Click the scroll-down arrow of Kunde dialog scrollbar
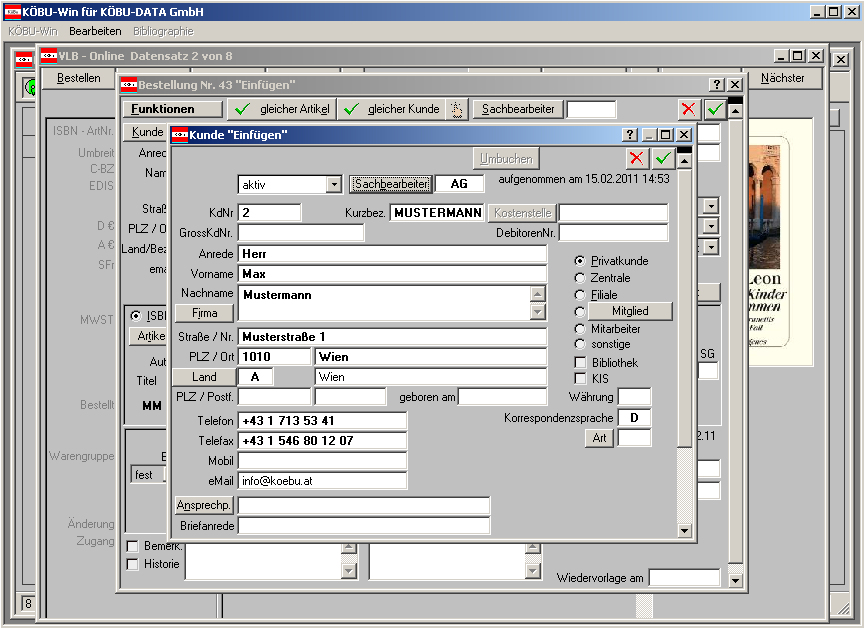The height and width of the screenshot is (628, 864). pyautogui.click(x=684, y=531)
